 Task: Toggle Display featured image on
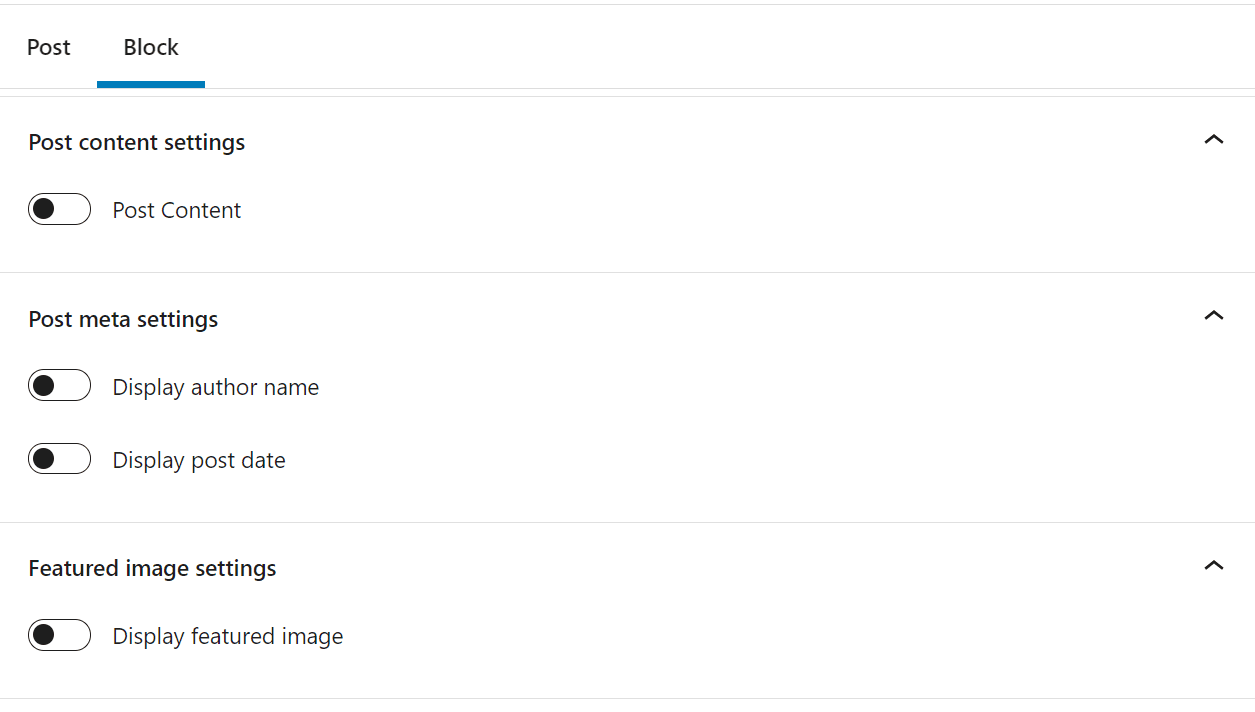pyautogui.click(x=59, y=635)
